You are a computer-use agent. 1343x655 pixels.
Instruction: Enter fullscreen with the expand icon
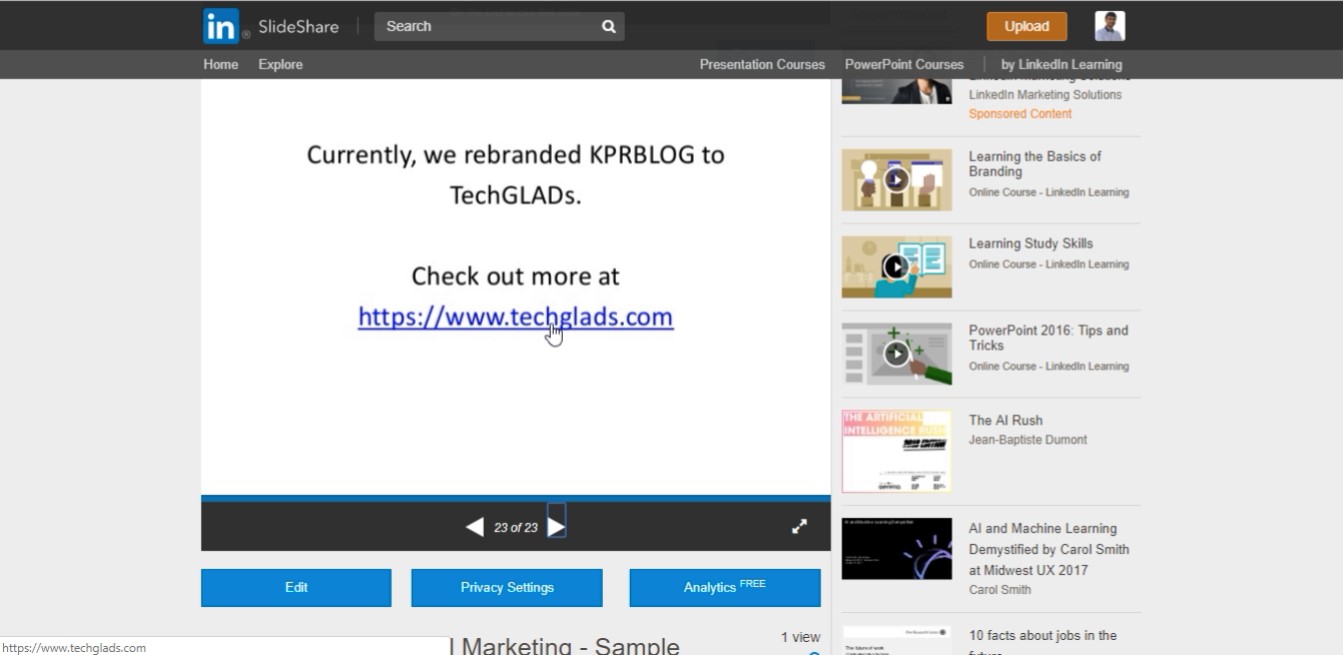point(799,526)
